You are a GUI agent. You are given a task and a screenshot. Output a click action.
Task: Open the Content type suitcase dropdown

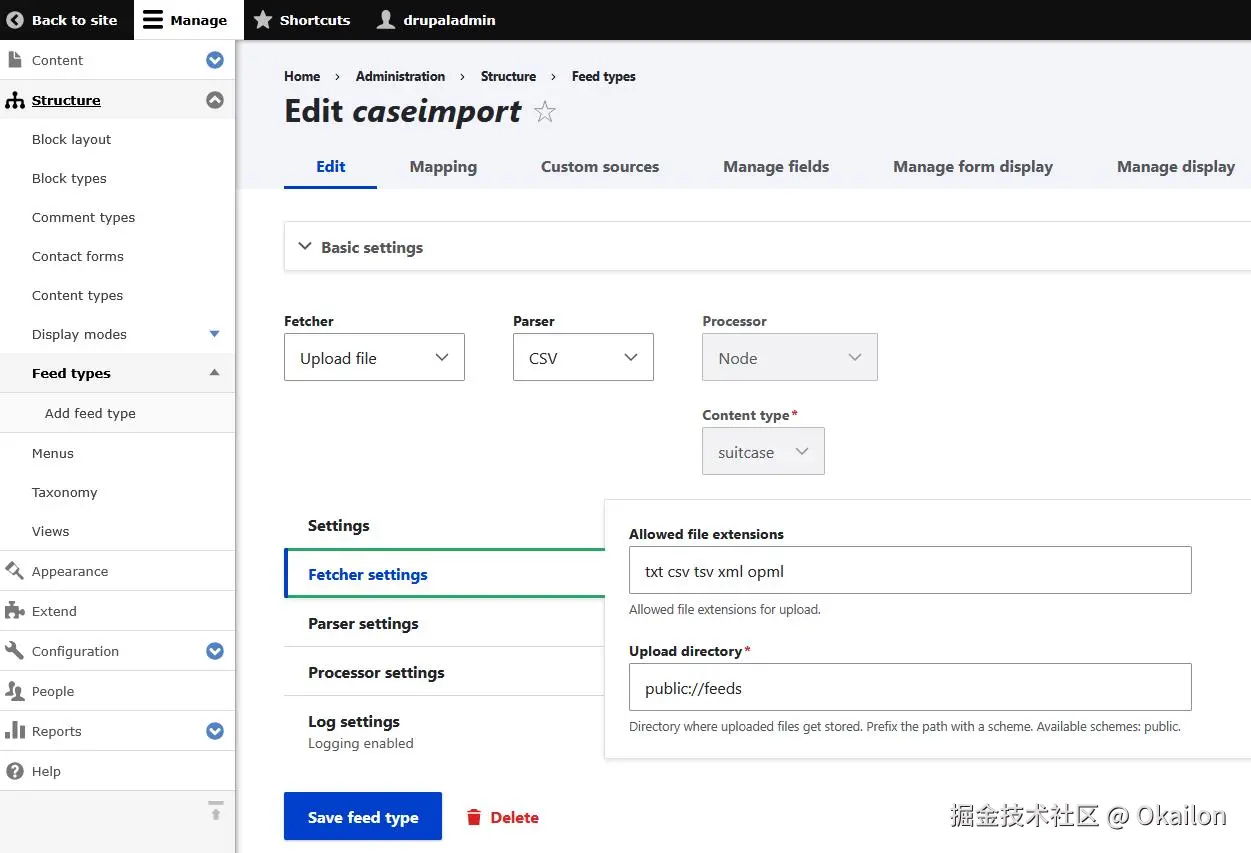click(x=764, y=451)
